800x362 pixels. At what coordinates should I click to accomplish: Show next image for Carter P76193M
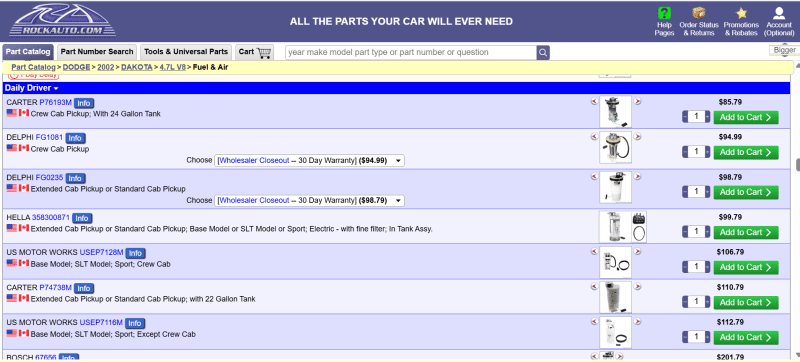point(637,101)
